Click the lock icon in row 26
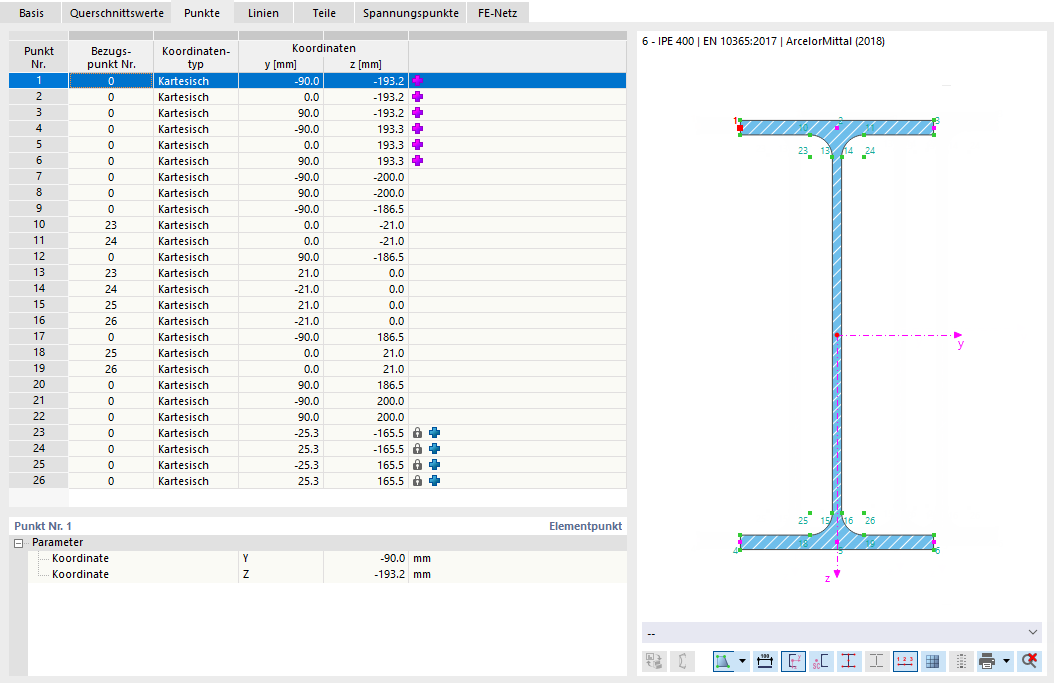This screenshot has height=683, width=1054. (x=417, y=481)
